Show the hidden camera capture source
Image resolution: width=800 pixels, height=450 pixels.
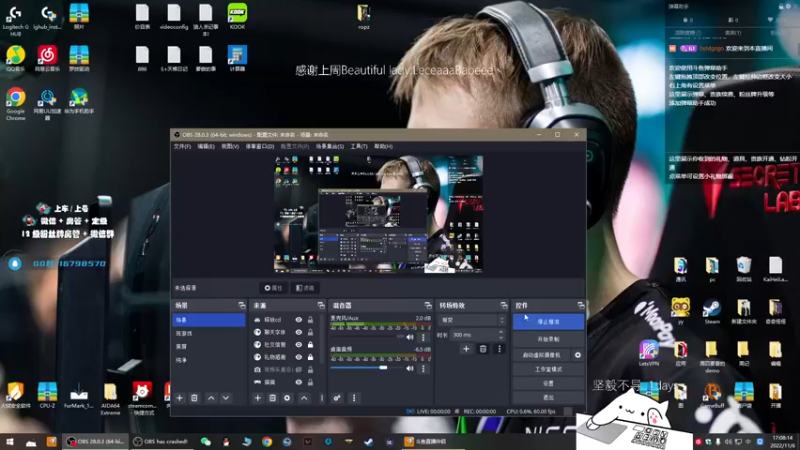tap(299, 369)
